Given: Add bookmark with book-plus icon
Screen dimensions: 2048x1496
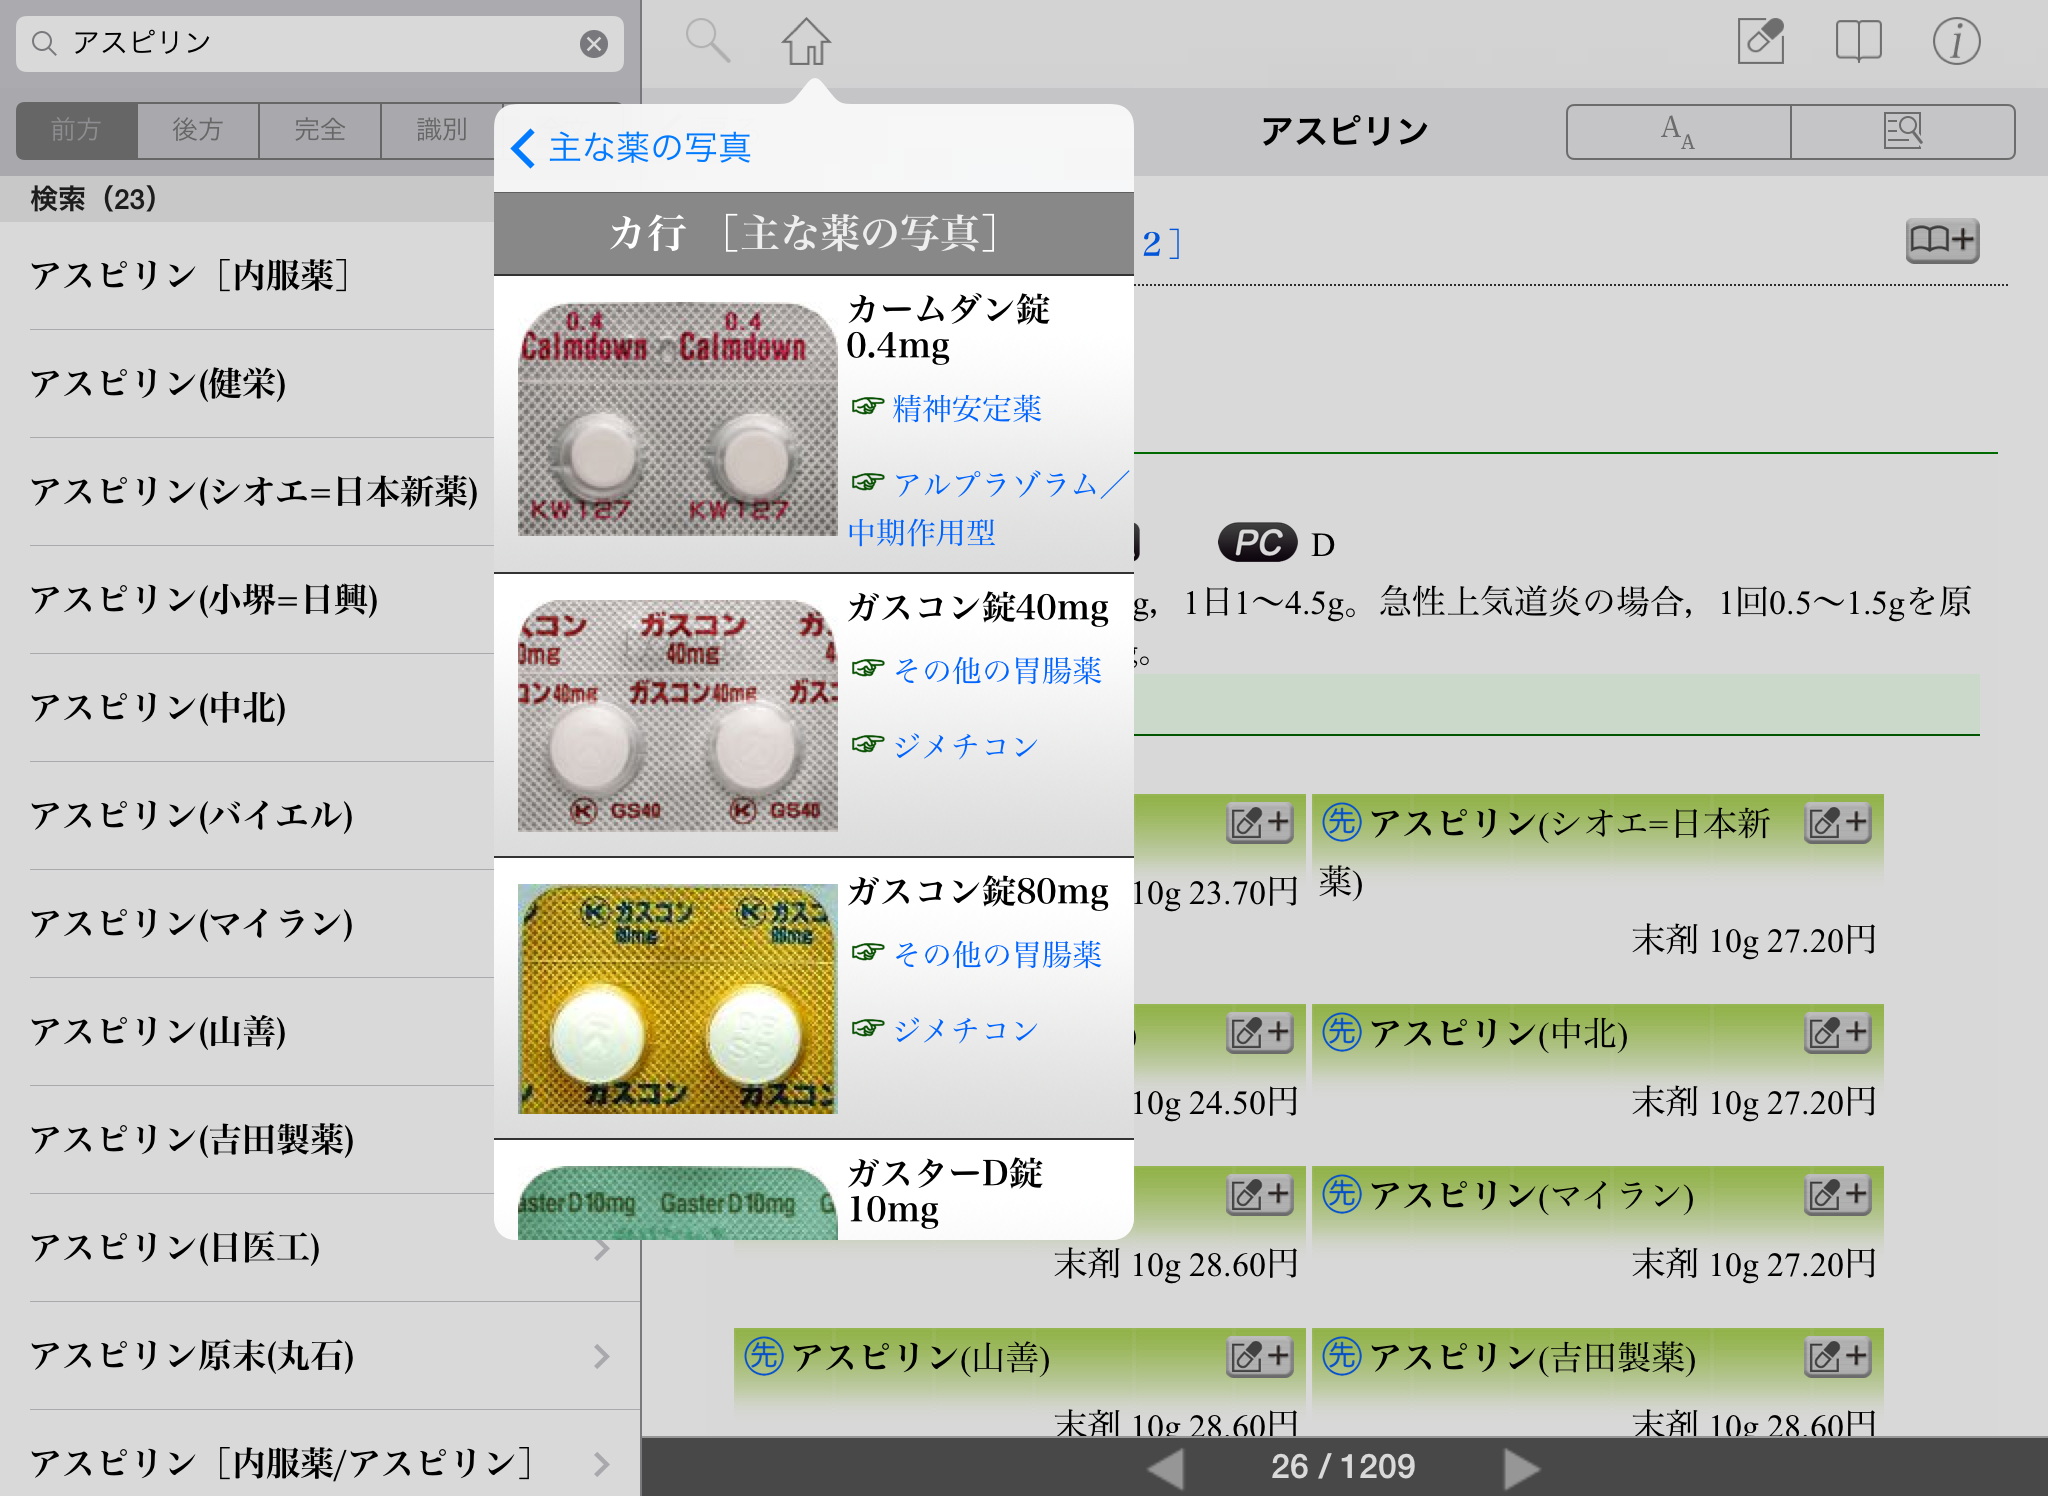Looking at the screenshot, I should click(1941, 240).
